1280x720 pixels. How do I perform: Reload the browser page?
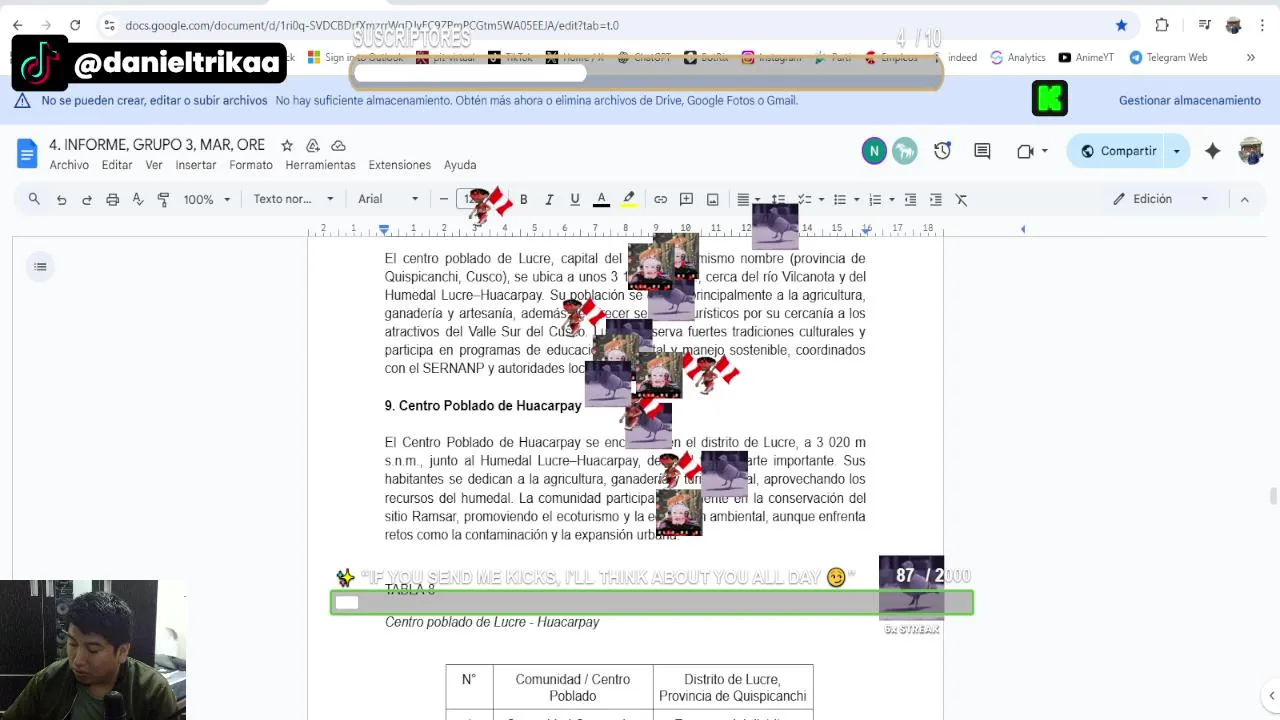(x=75, y=25)
